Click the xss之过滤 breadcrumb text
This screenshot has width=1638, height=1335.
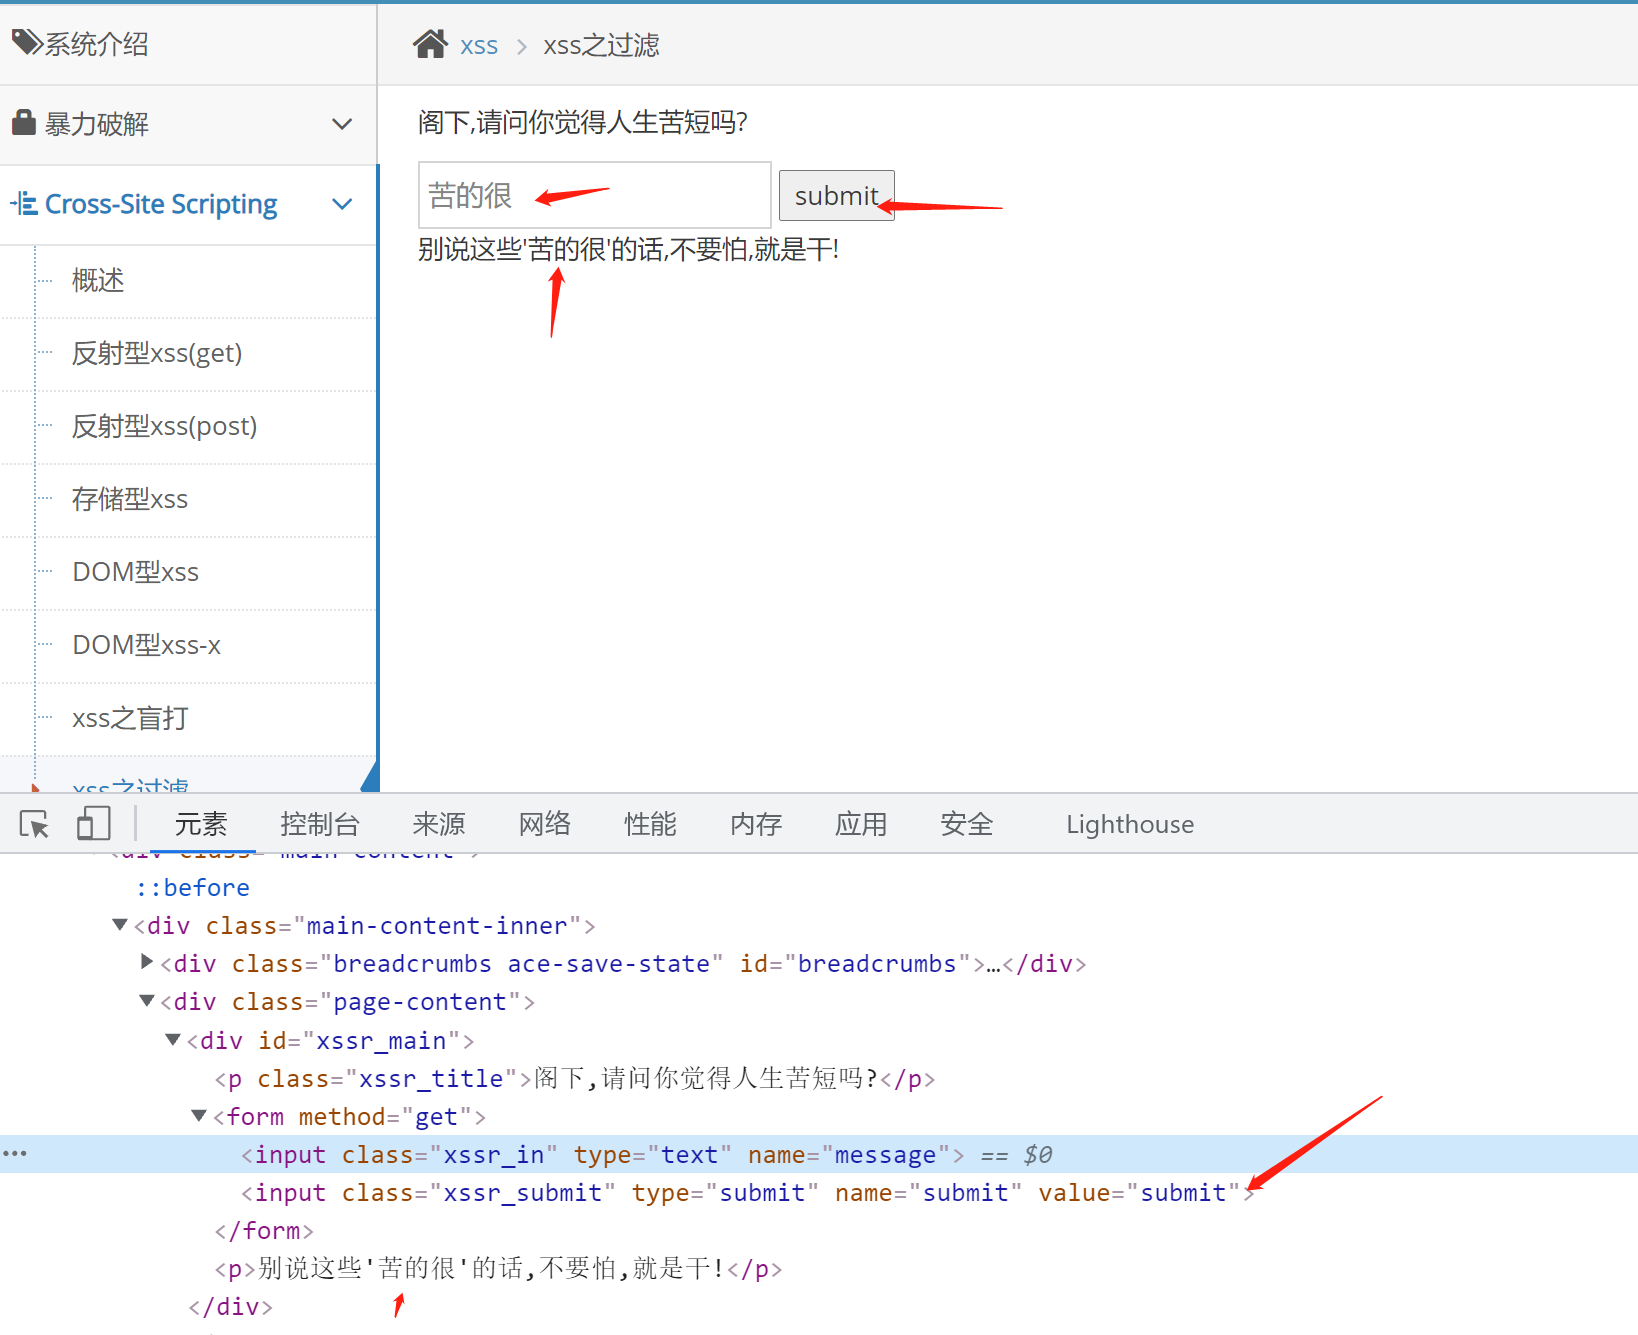[x=601, y=45]
